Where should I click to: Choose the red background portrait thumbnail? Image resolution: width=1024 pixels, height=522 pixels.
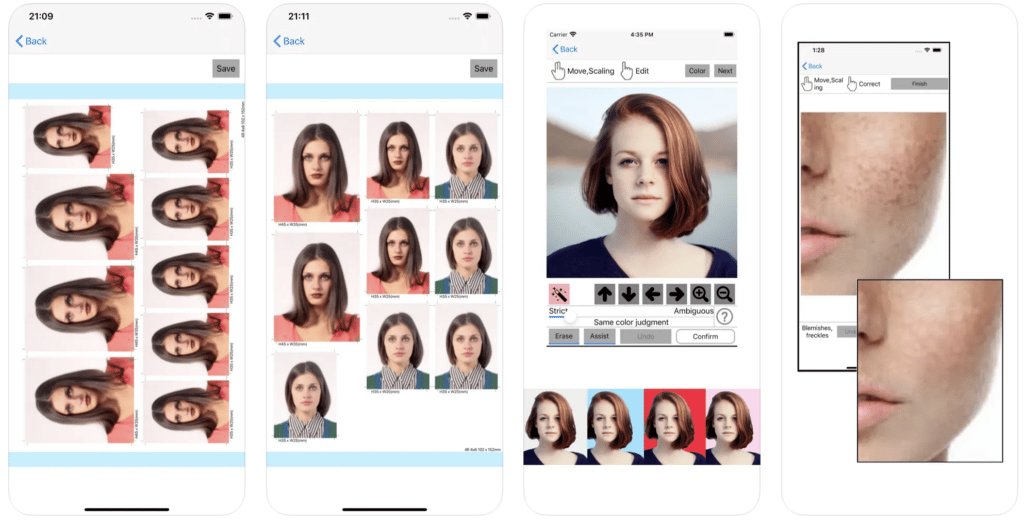click(x=675, y=427)
